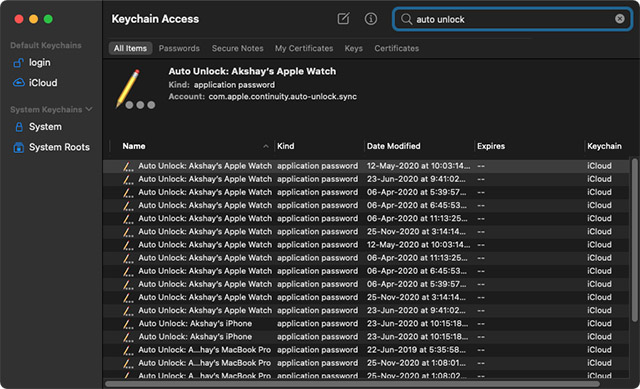Click the 'Keychain Access' window title

[155, 19]
